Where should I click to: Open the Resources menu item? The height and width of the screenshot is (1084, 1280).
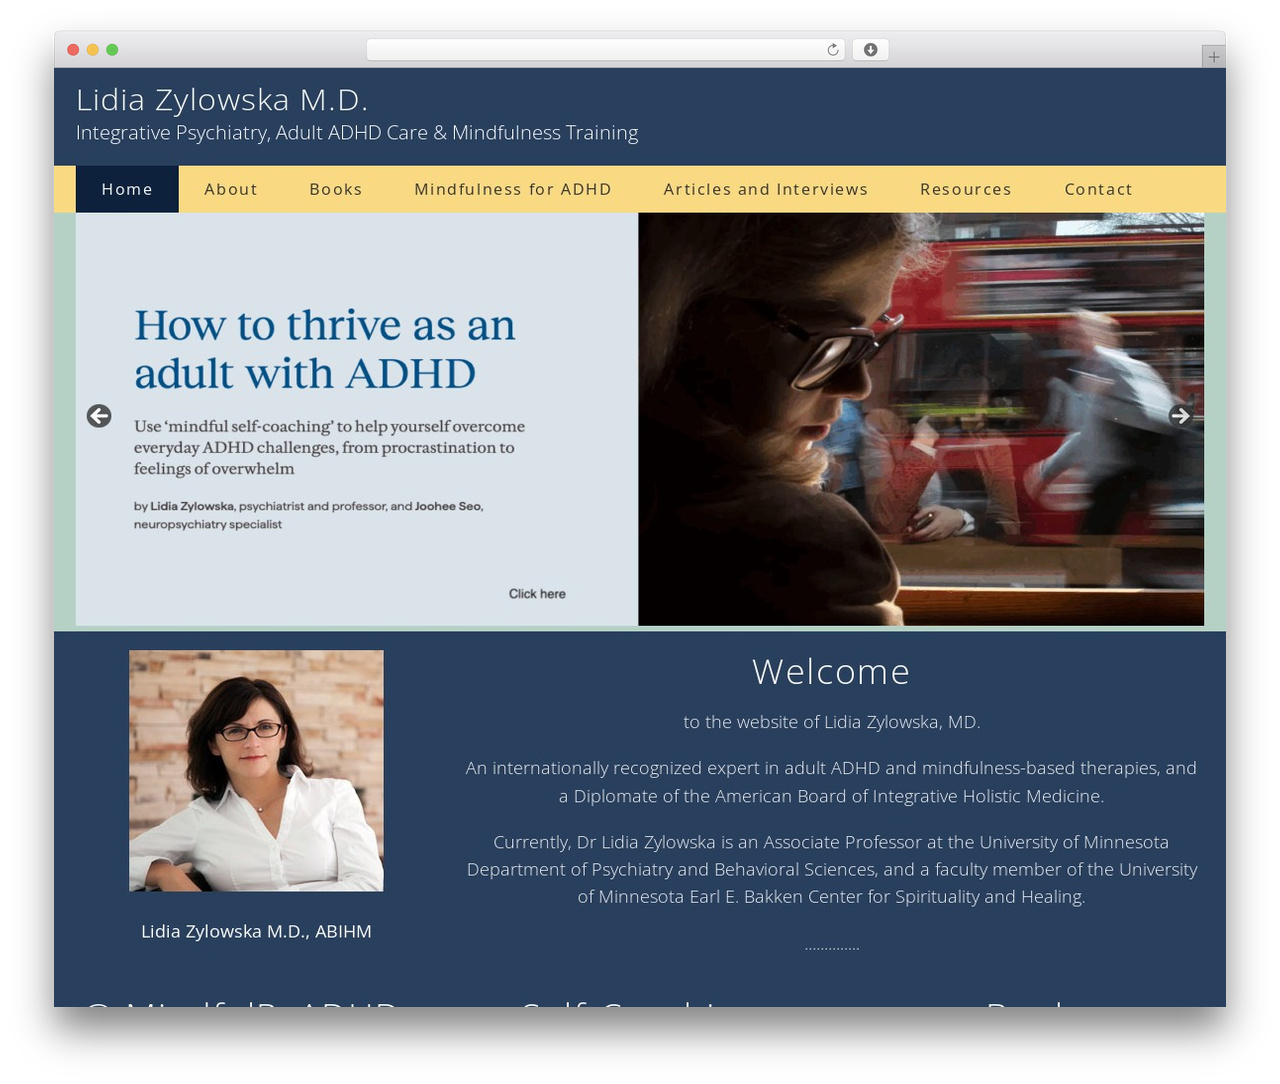[966, 189]
